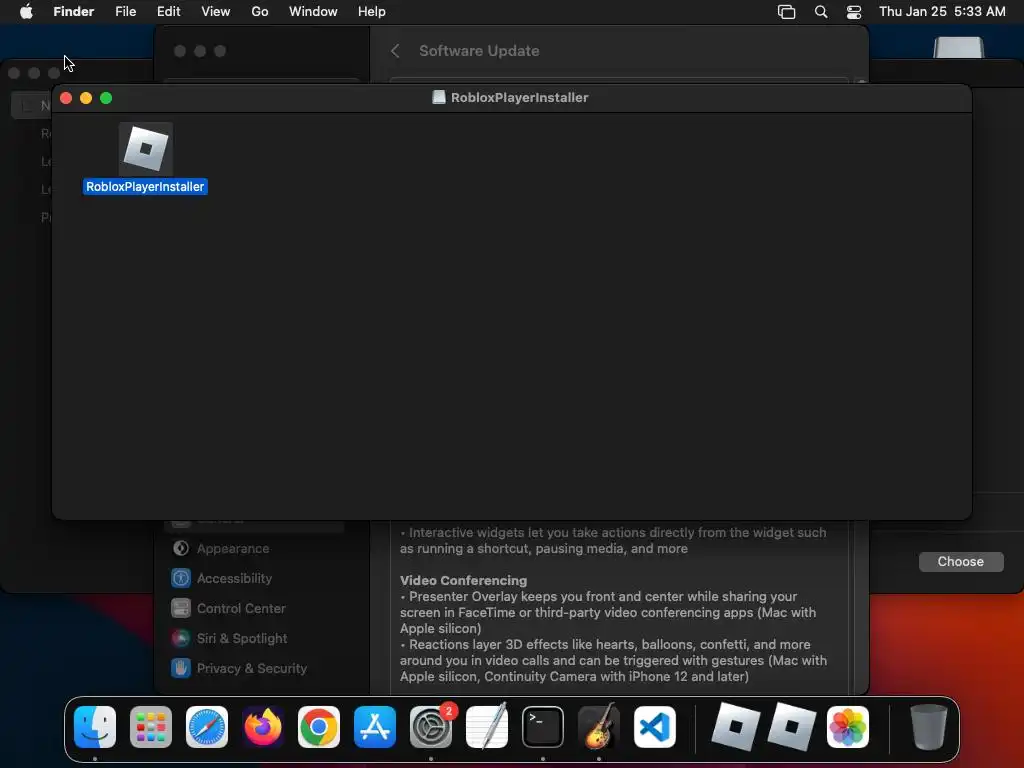Screen dimensions: 1024x768
Task: Open the Edit menu
Action: (x=168, y=12)
